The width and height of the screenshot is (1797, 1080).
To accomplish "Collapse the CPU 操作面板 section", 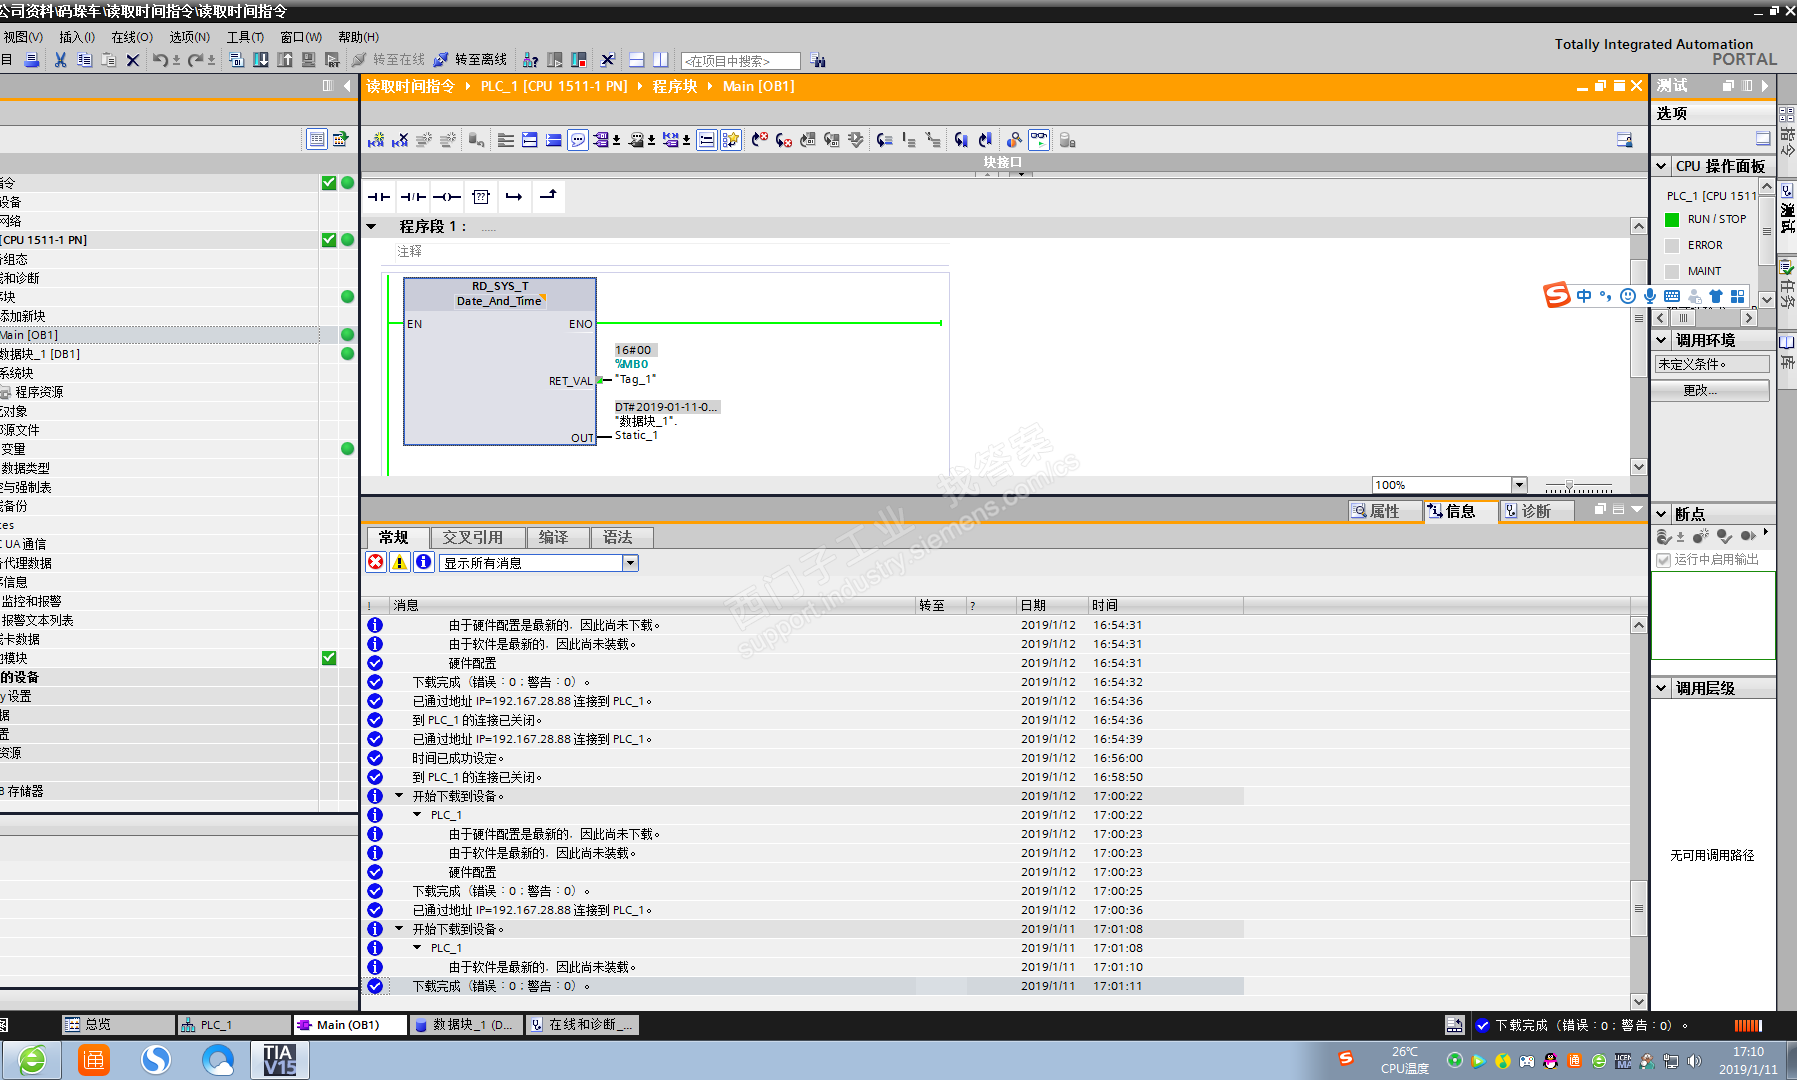I will pos(1661,166).
